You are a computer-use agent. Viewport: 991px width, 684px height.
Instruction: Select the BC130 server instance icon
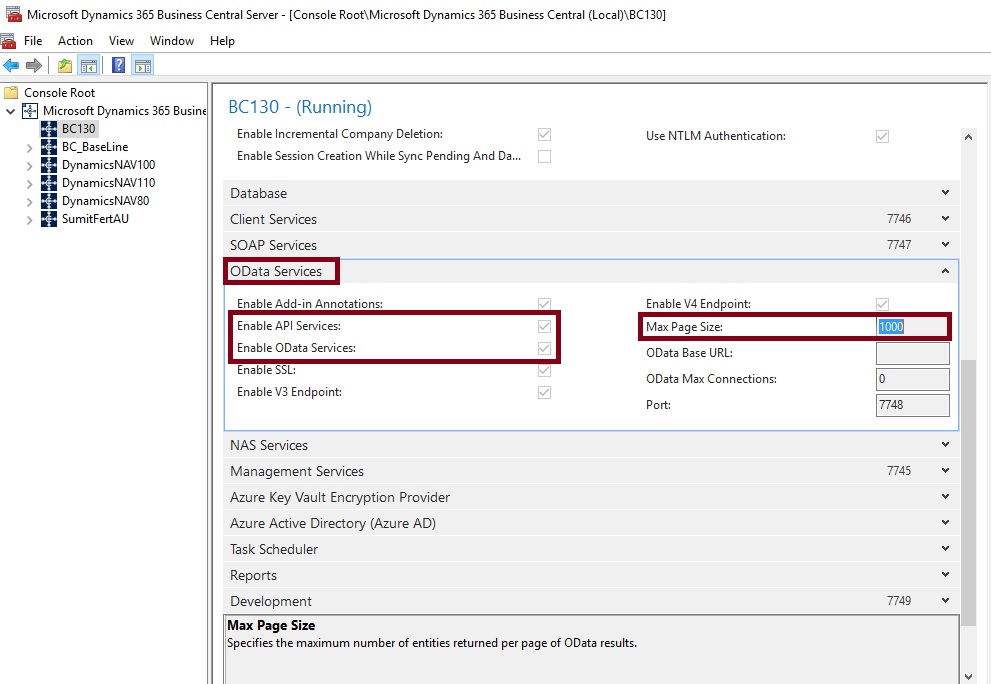click(49, 129)
